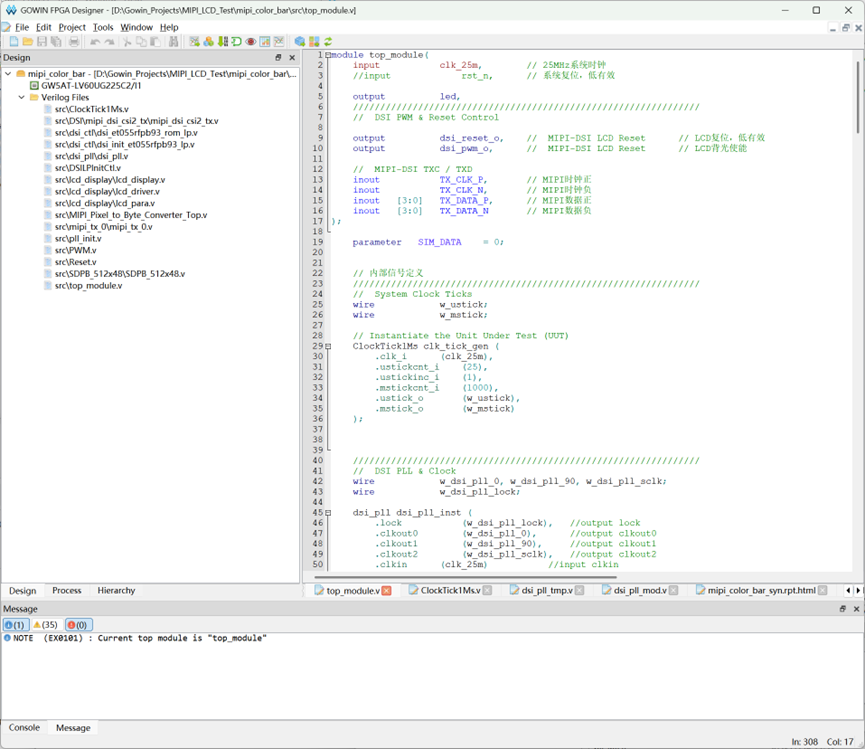The height and width of the screenshot is (749, 865).
Task: Save the current file via toolbar
Action: click(x=42, y=42)
